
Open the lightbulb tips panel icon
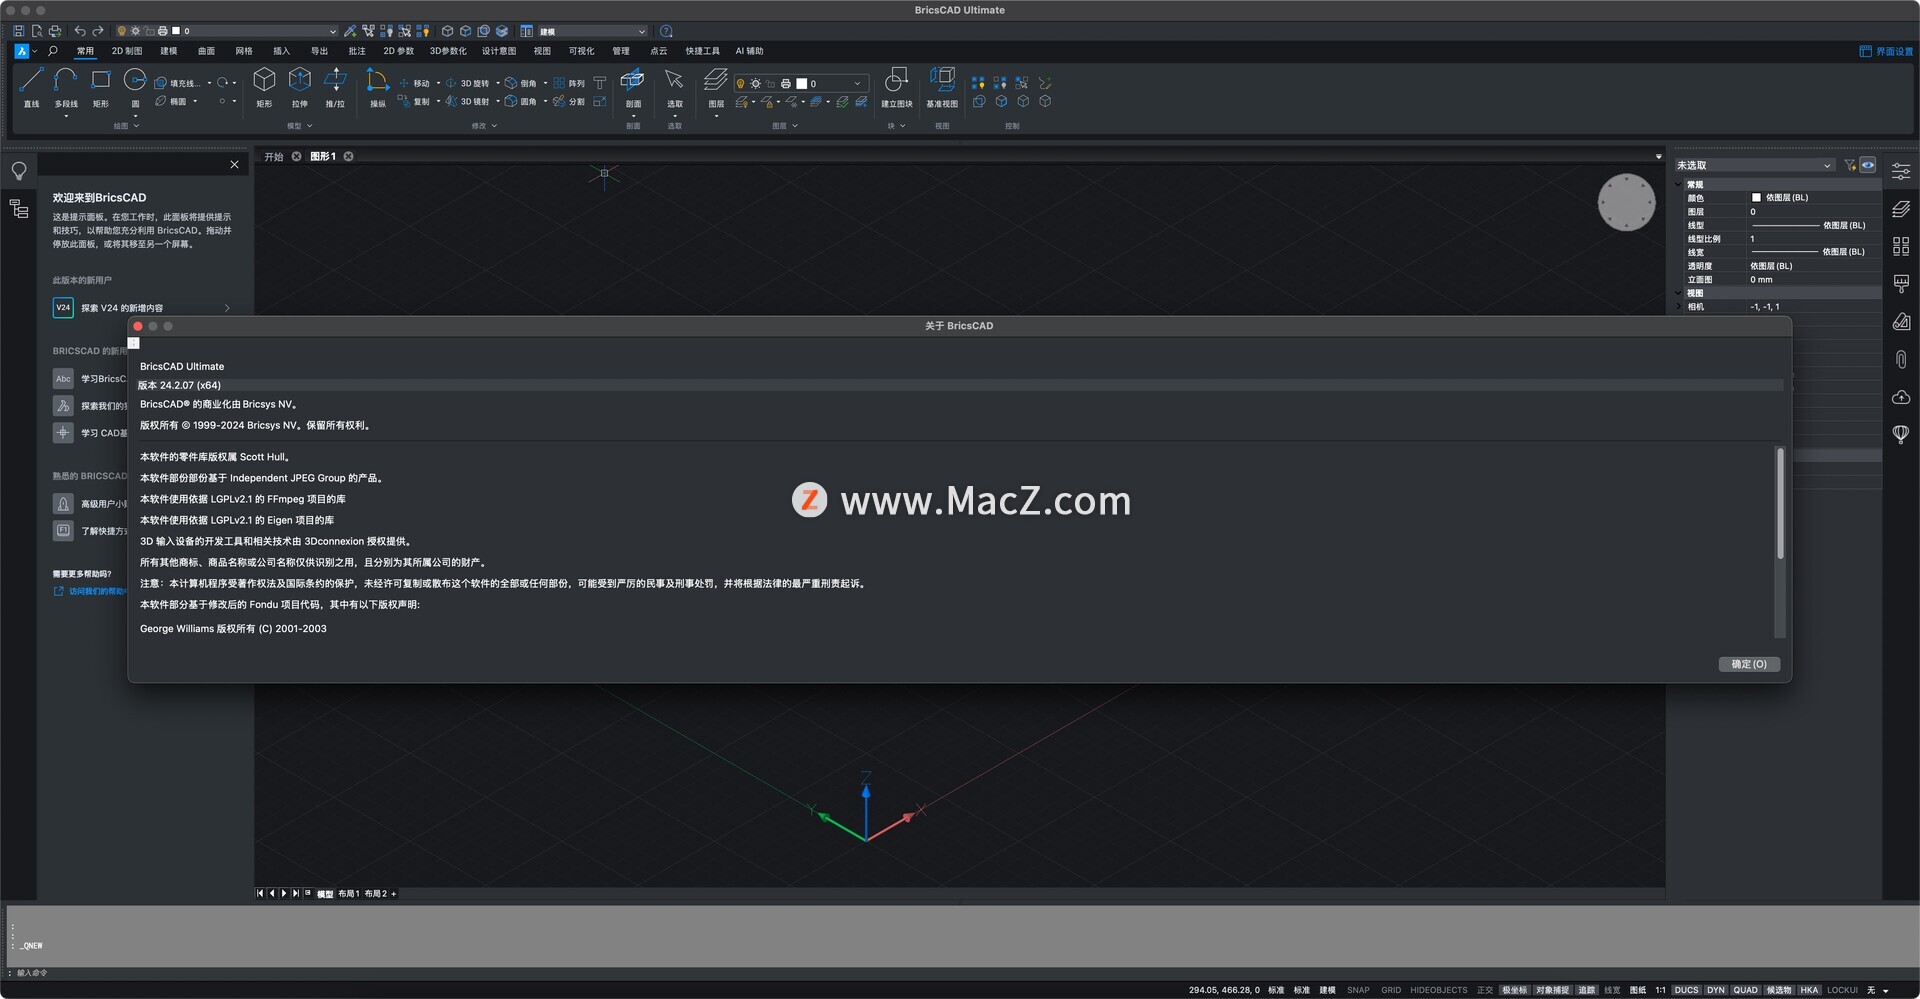point(19,171)
